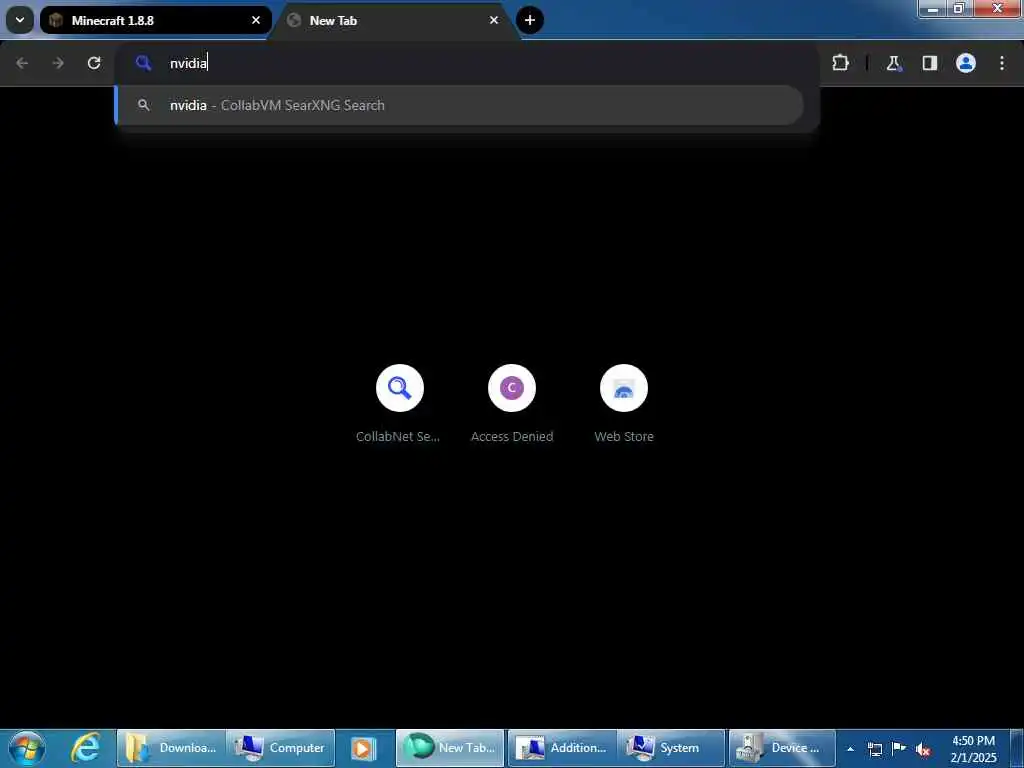Open network status tray icon
This screenshot has height=768, width=1024.
pyautogui.click(x=874, y=749)
